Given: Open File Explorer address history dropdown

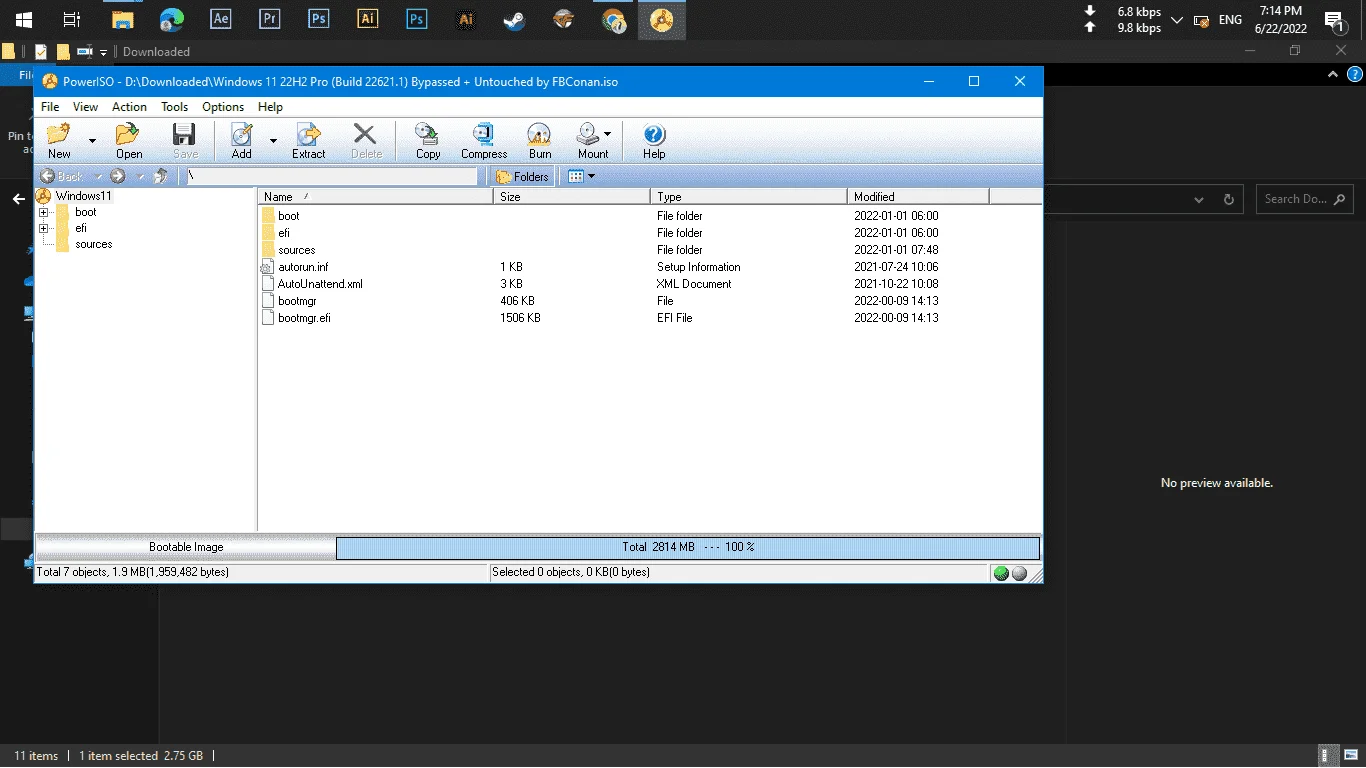Looking at the screenshot, I should coord(1199,199).
